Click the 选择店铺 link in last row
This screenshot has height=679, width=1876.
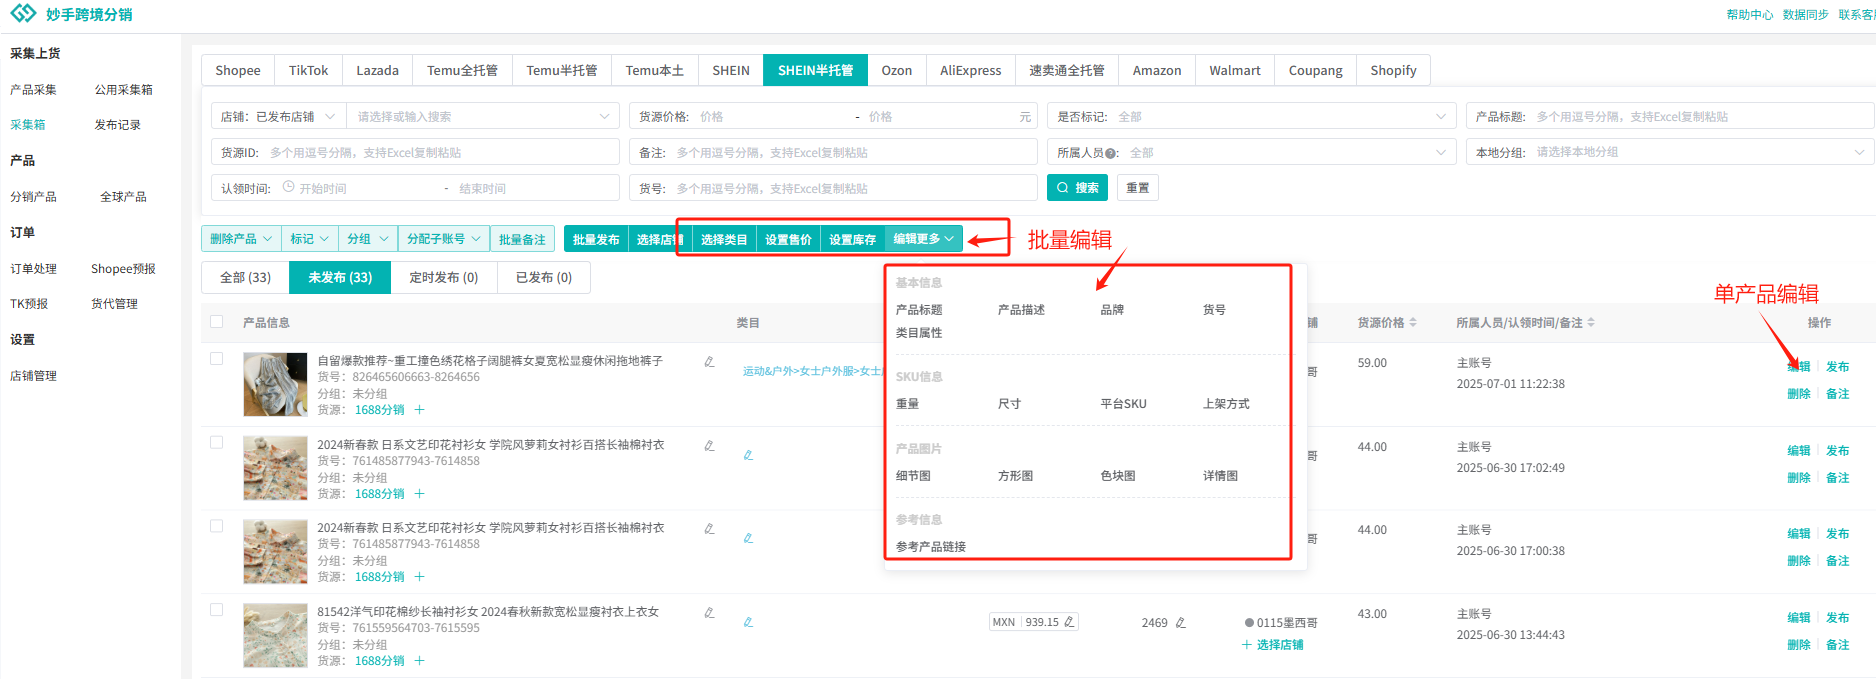click(1273, 645)
